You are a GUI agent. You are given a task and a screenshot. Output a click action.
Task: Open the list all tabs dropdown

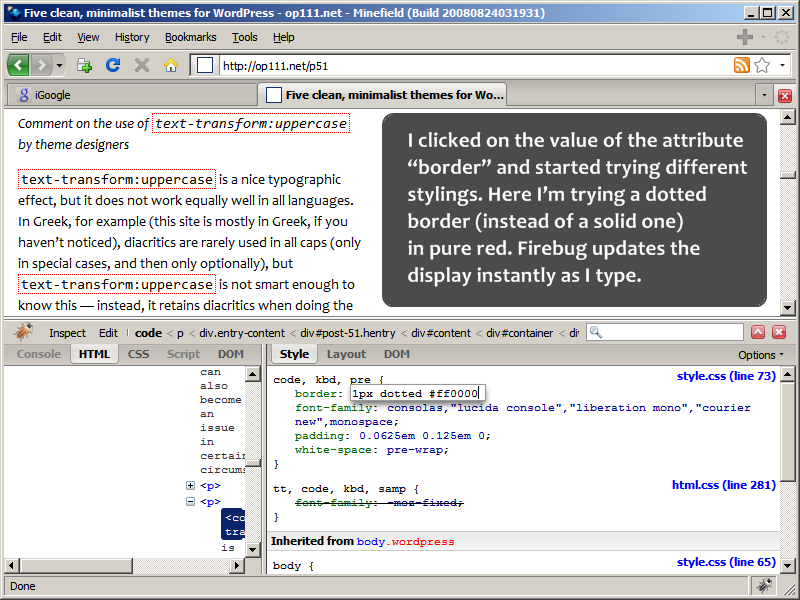pos(764,95)
